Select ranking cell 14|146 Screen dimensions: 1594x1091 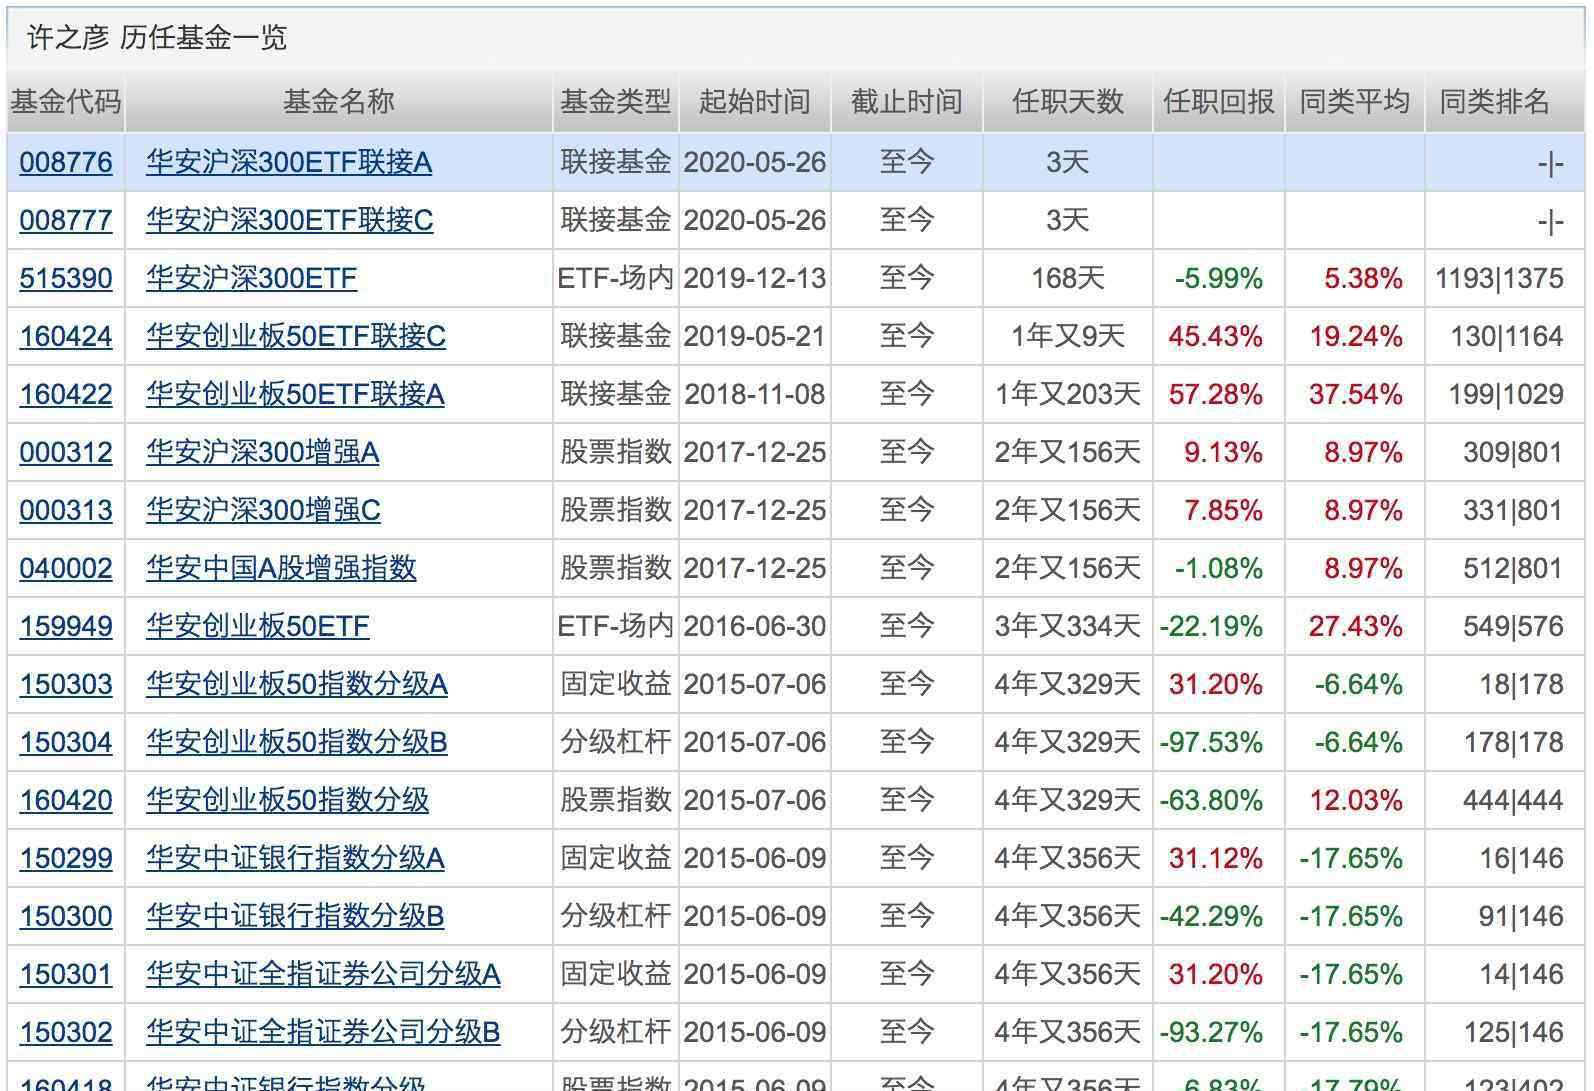[1521, 974]
